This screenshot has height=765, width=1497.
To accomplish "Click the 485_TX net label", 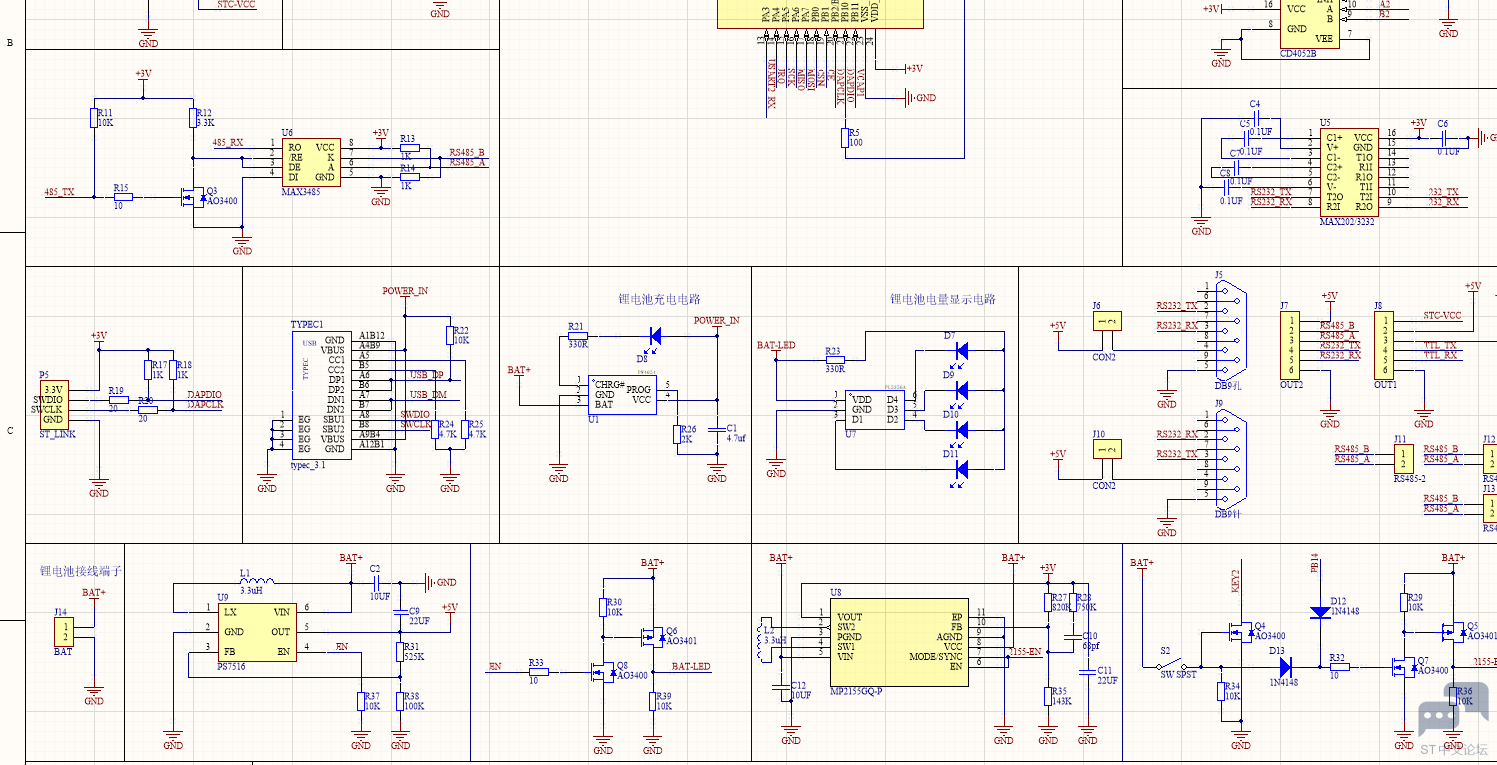I will (59, 191).
